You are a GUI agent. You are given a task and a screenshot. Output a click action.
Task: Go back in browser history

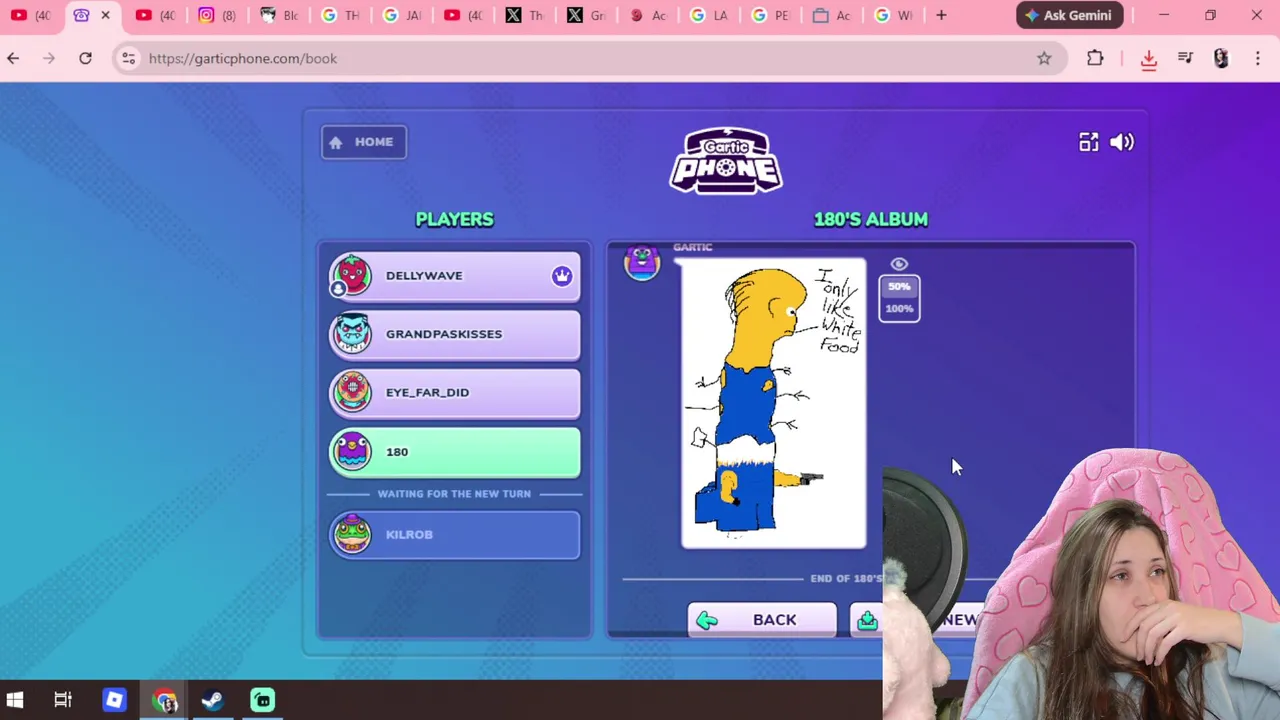(13, 58)
